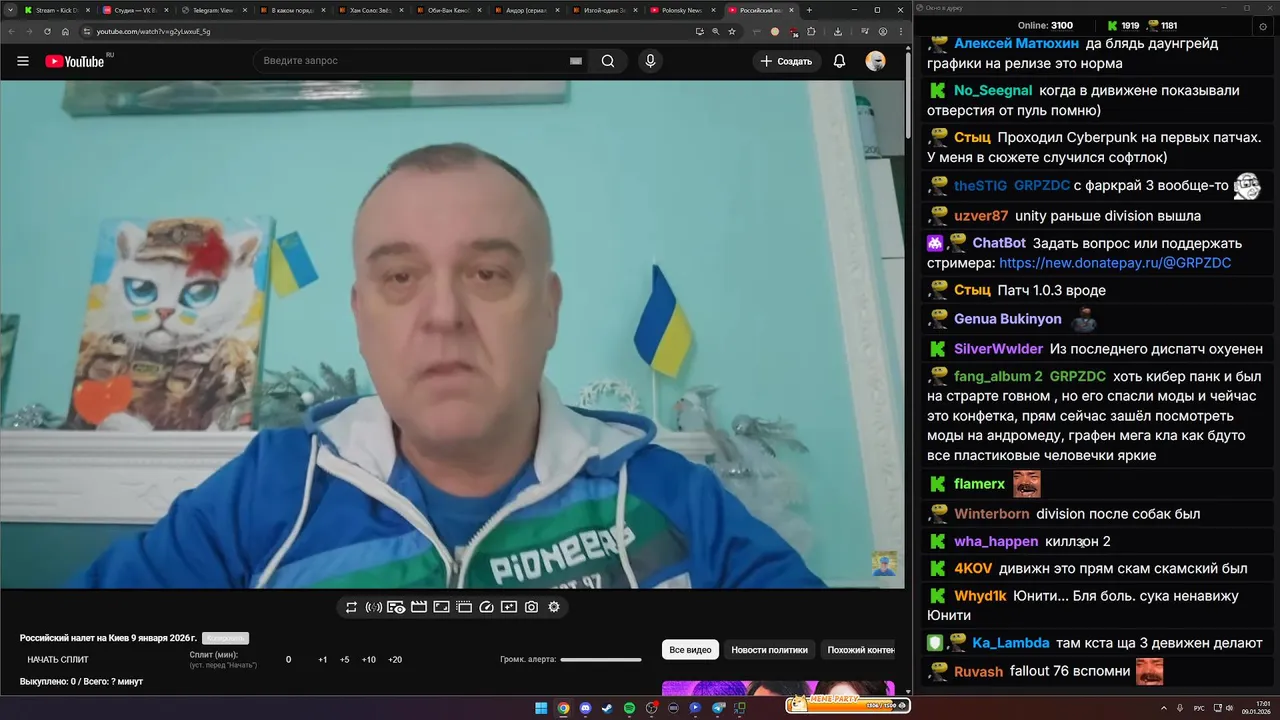Click НАЧАТЬ СПЛИТ

click(58, 660)
